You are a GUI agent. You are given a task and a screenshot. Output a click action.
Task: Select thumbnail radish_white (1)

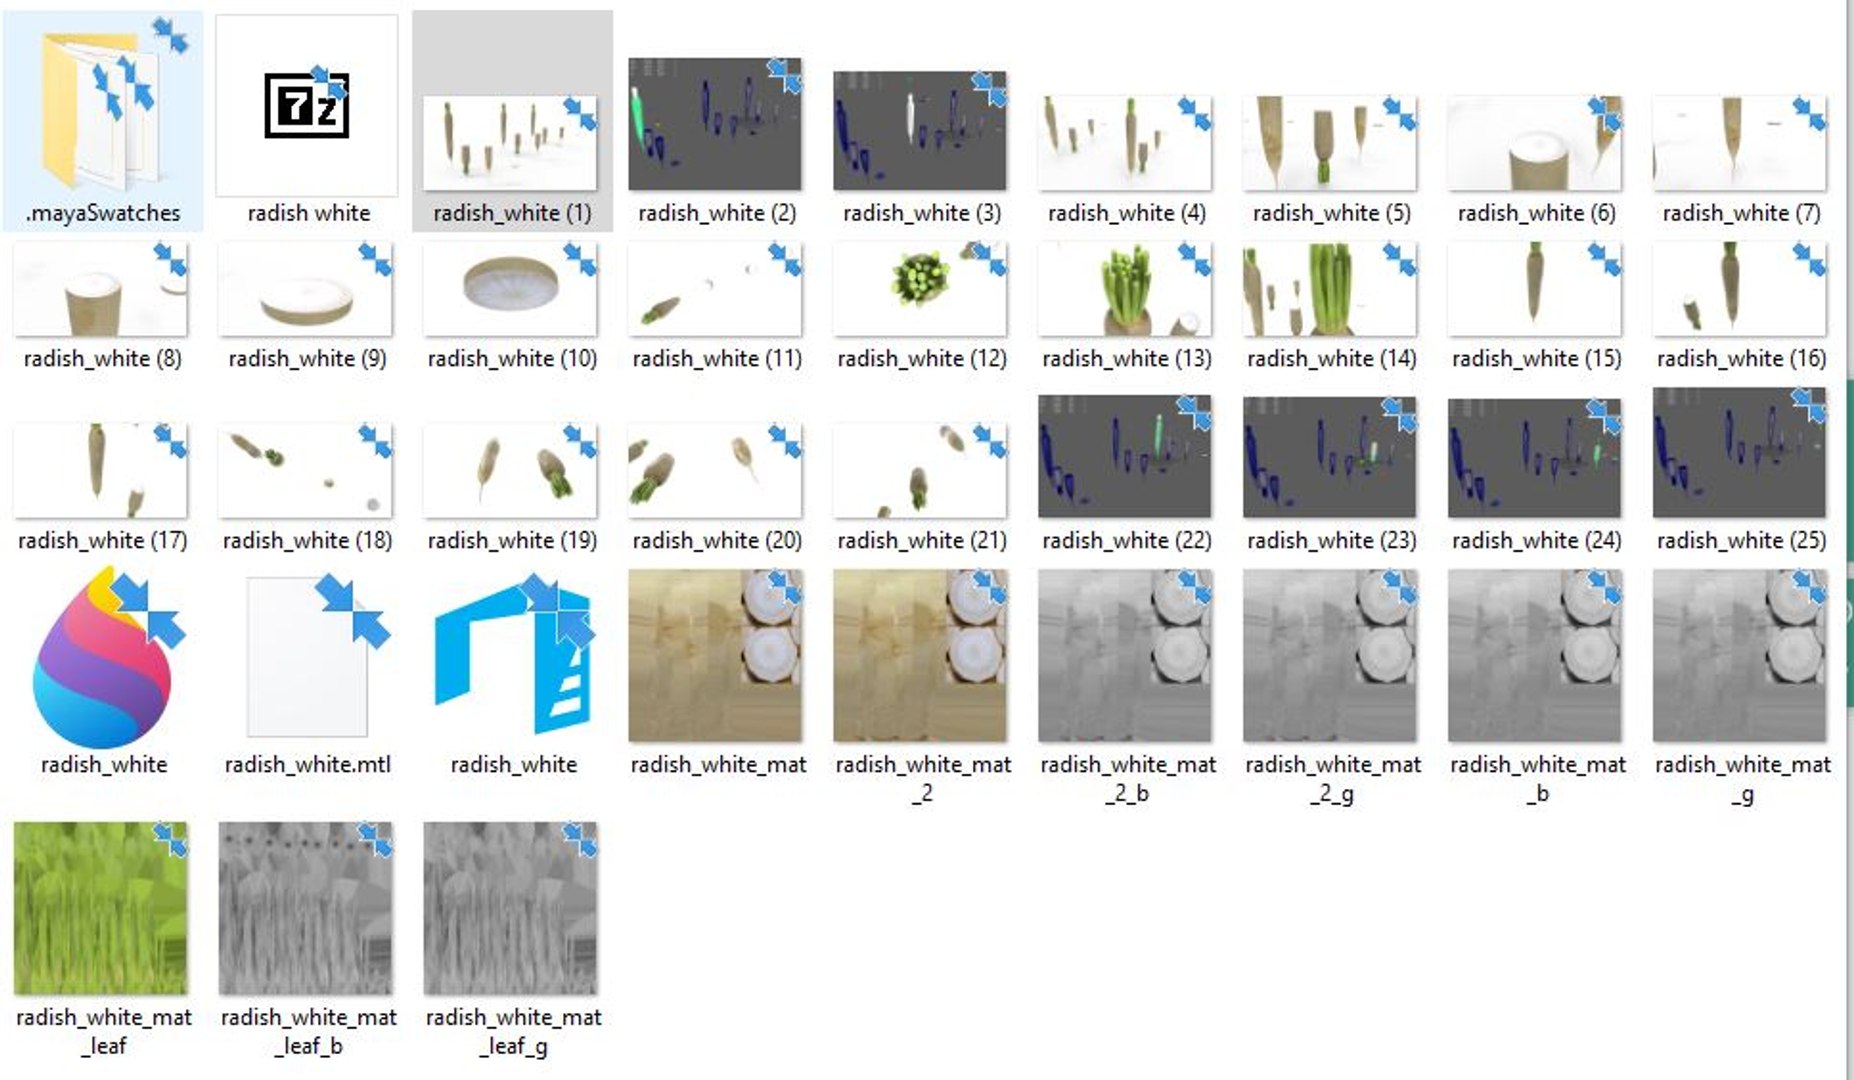[x=510, y=142]
